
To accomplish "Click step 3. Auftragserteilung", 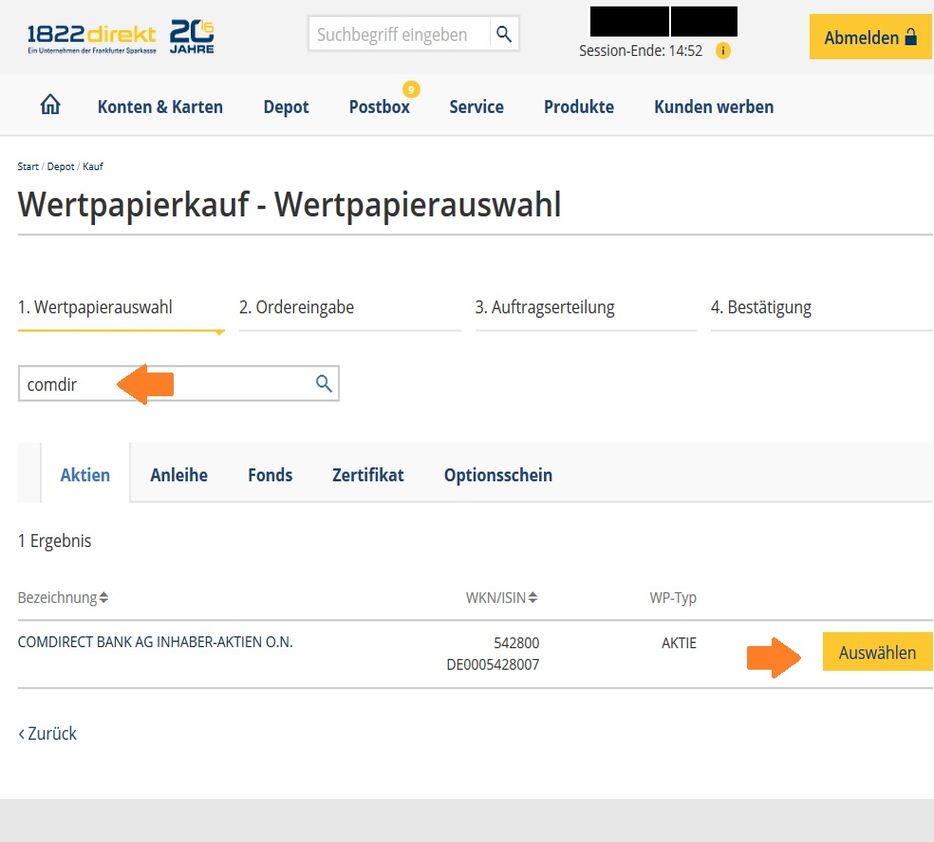I will pyautogui.click(x=544, y=307).
